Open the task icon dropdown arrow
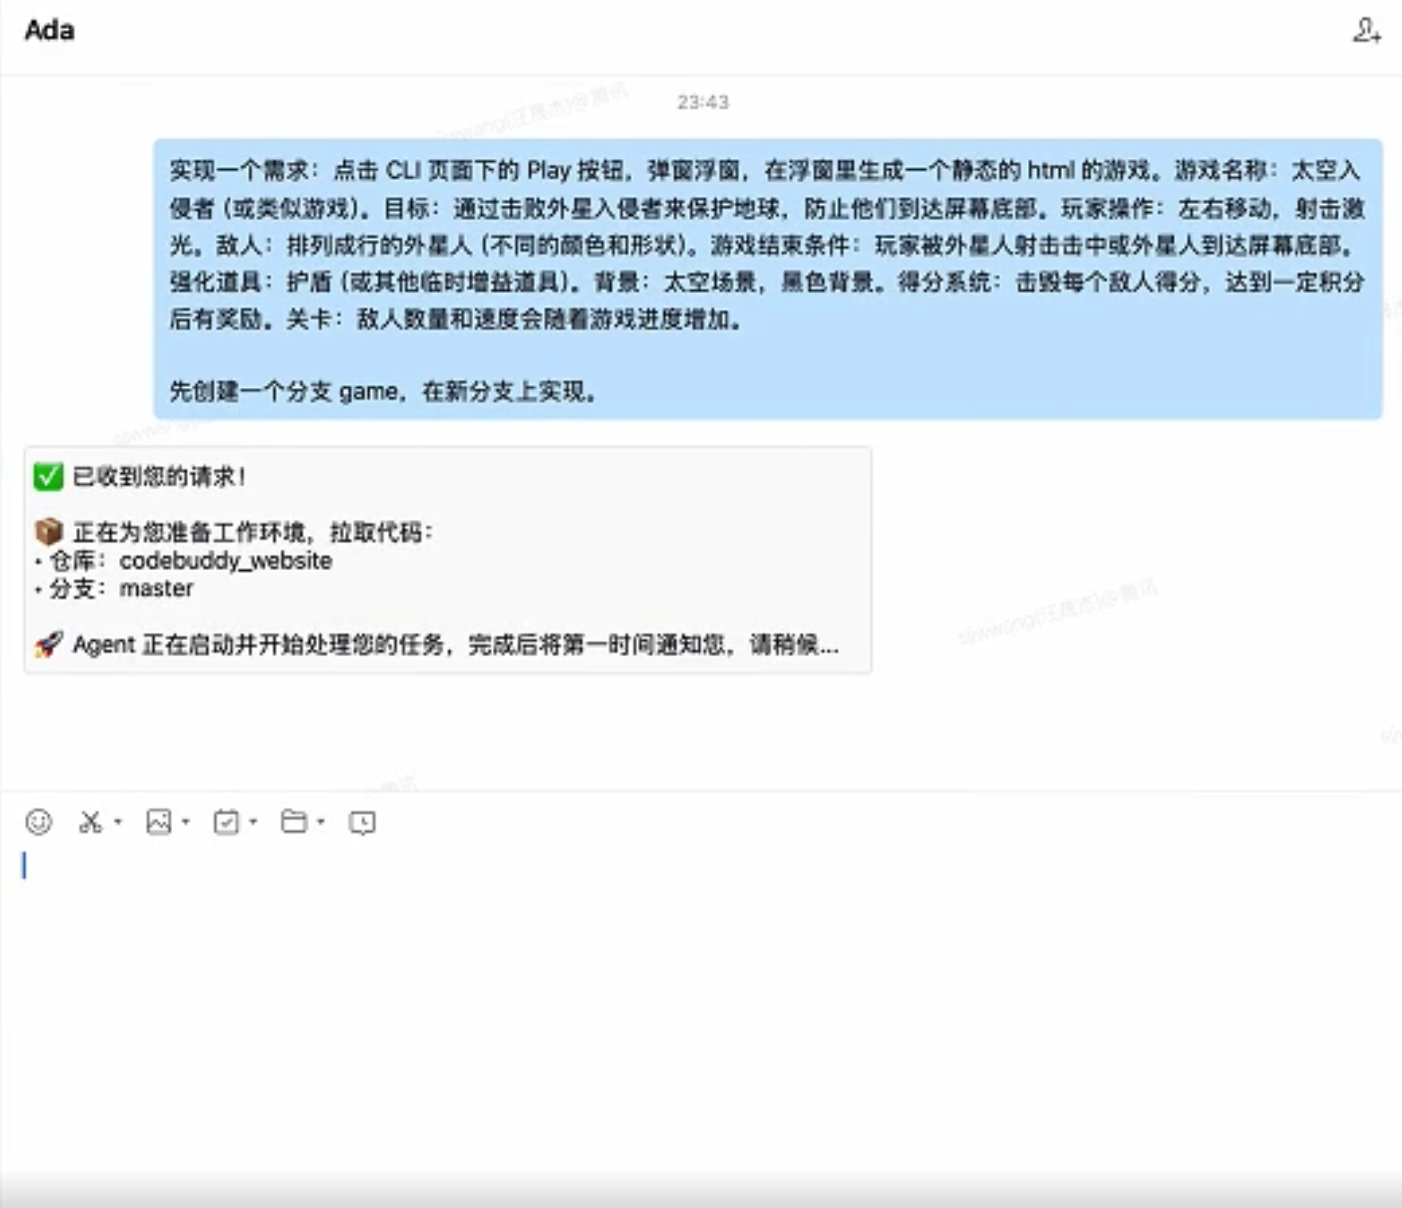 [x=254, y=823]
